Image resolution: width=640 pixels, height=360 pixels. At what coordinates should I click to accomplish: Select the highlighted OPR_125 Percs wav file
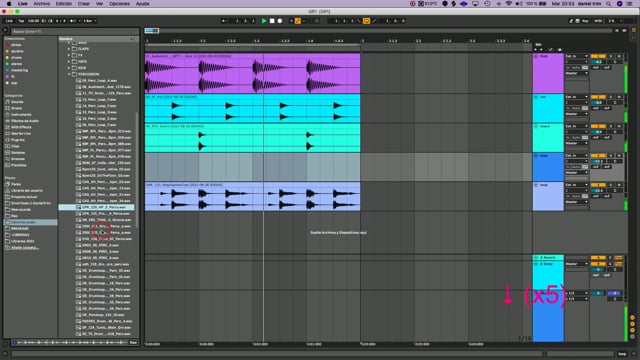click(97, 207)
